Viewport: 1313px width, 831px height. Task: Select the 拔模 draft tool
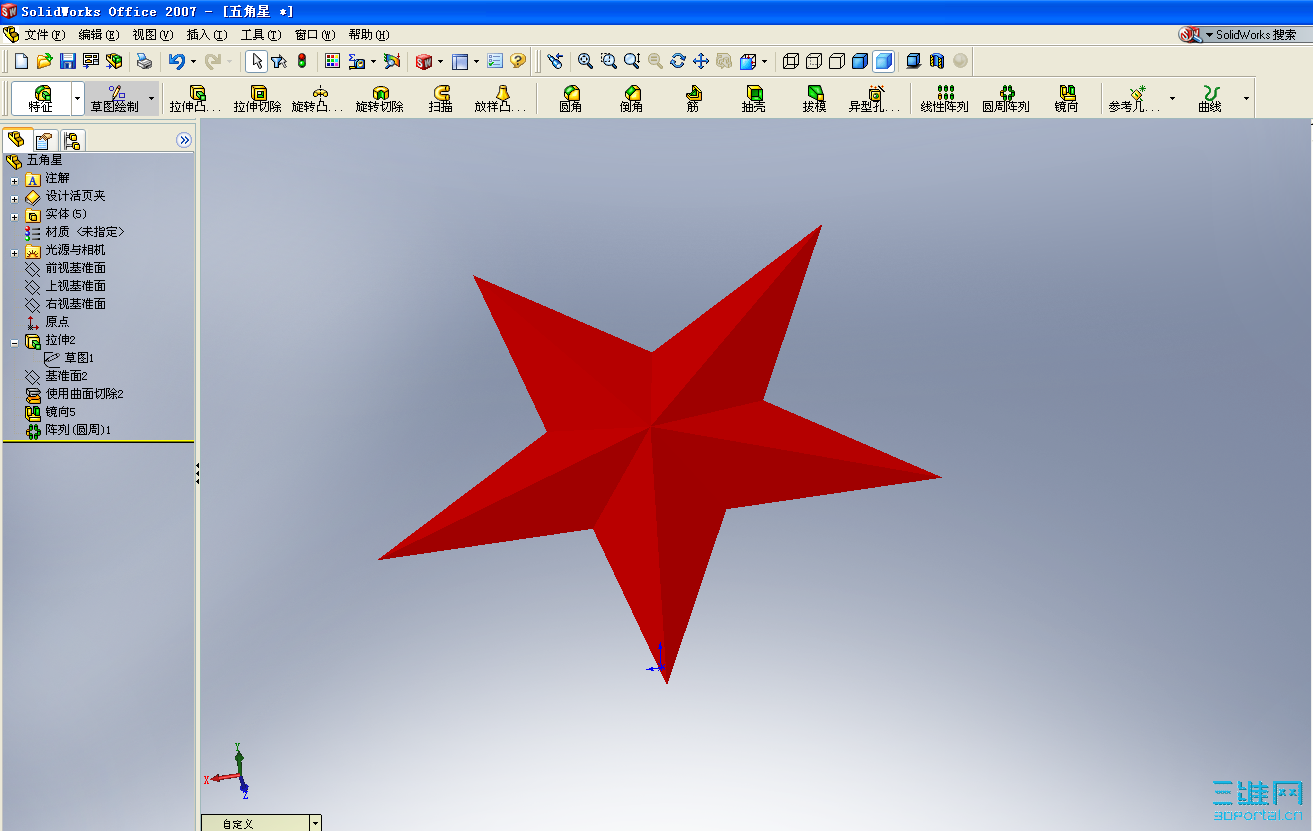click(x=815, y=98)
